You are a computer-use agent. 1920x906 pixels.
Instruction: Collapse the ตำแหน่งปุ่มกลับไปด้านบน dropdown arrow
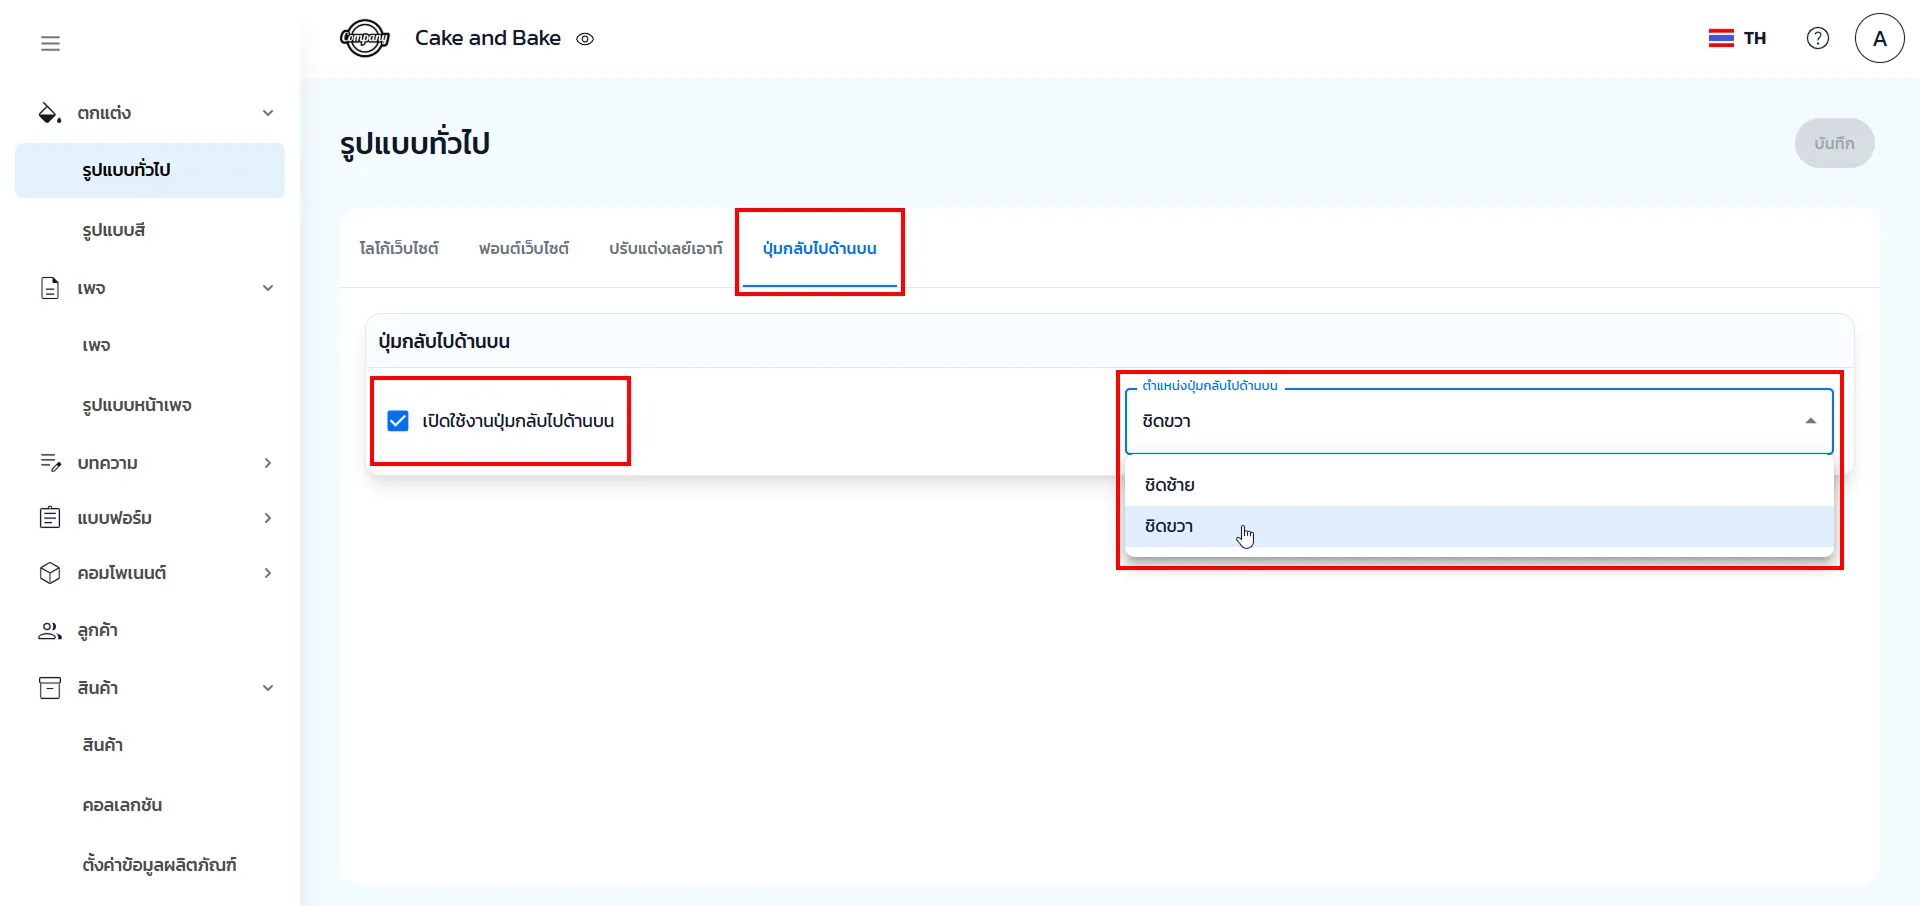[1810, 421]
